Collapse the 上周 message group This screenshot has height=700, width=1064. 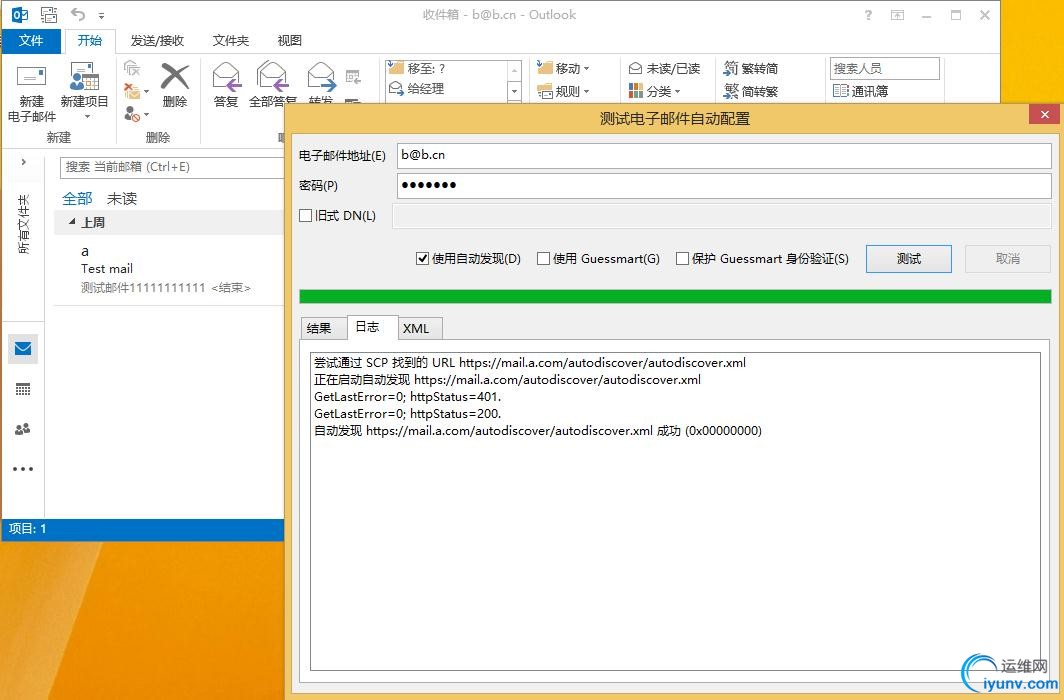click(73, 222)
